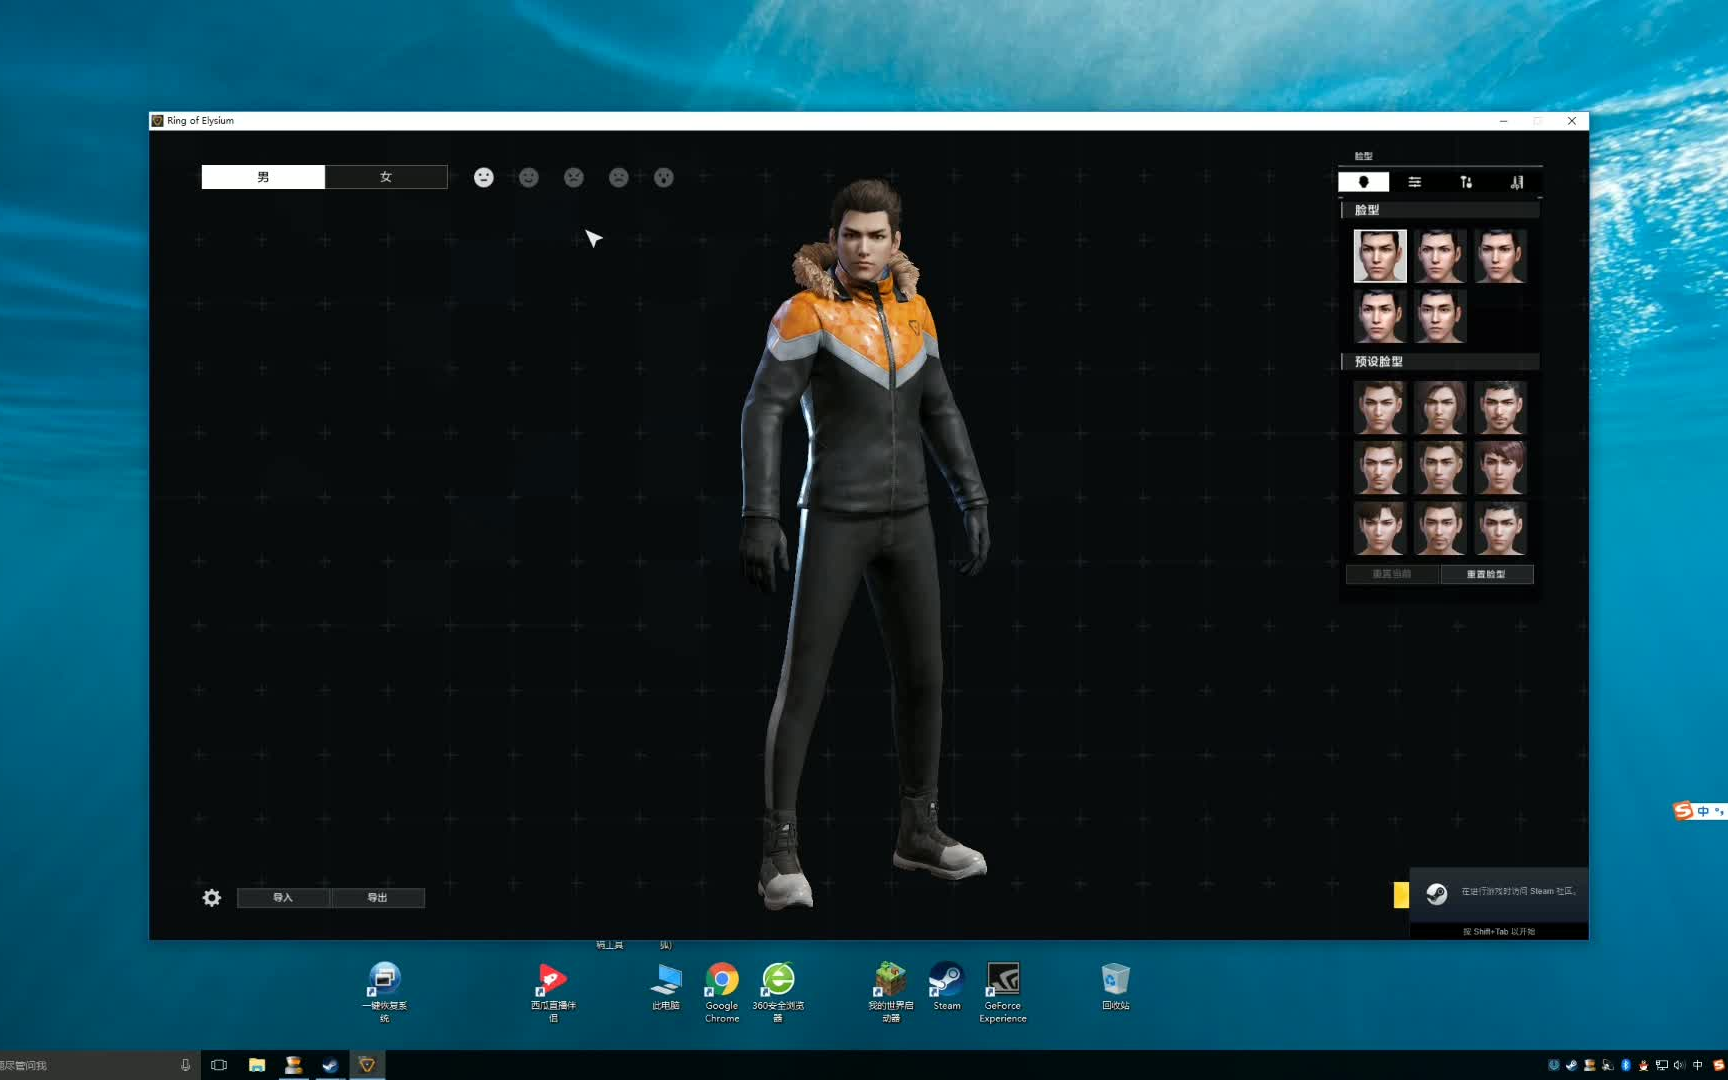Image resolution: width=1728 pixels, height=1080 pixels.
Task: Open 此电脑 This PC desktop icon
Action: click(666, 987)
